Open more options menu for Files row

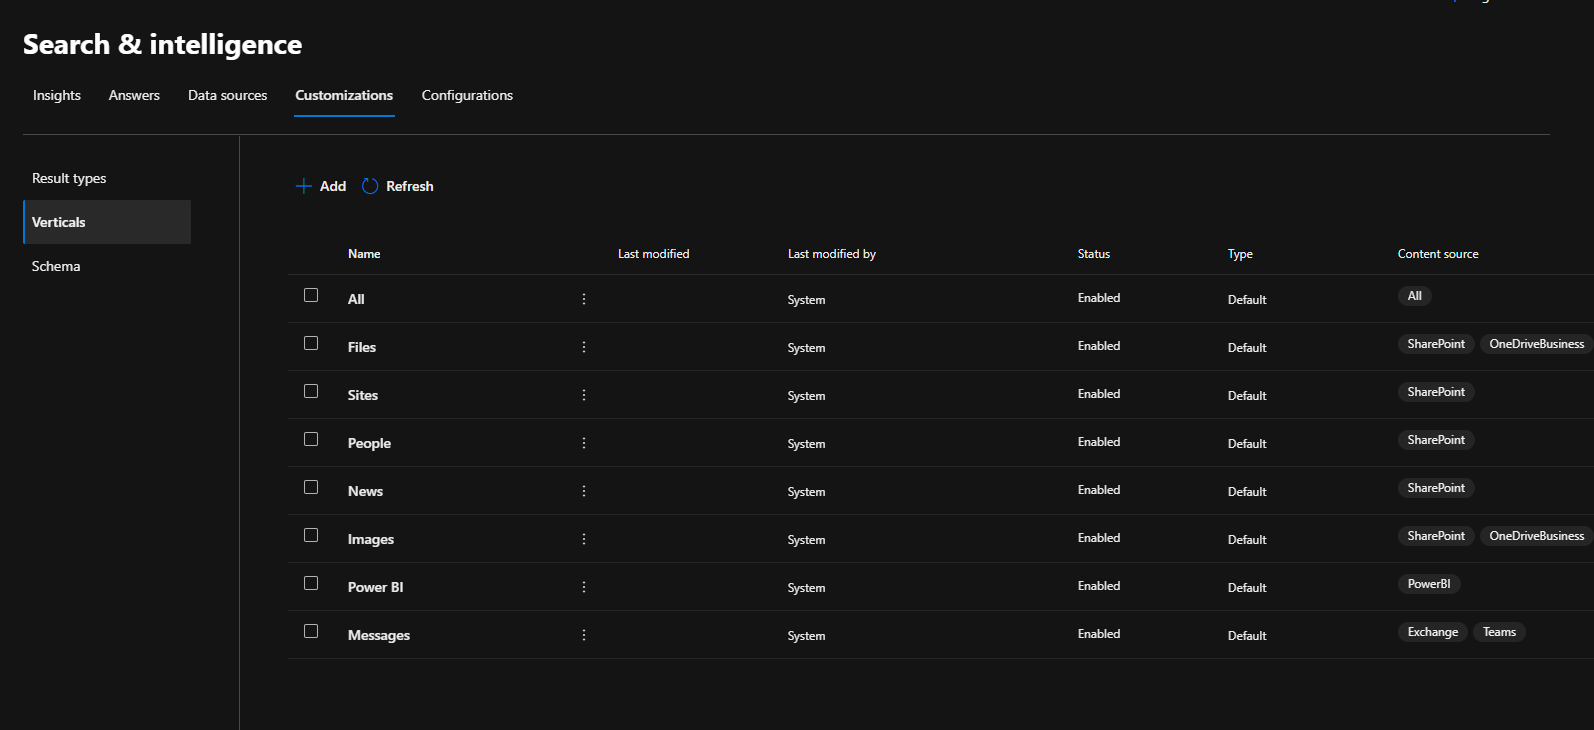(x=584, y=347)
